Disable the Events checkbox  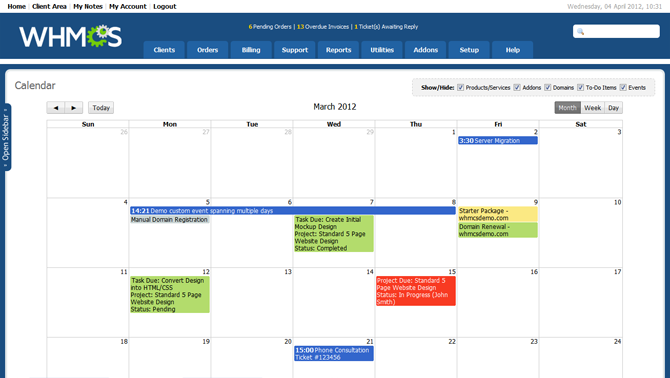click(623, 88)
